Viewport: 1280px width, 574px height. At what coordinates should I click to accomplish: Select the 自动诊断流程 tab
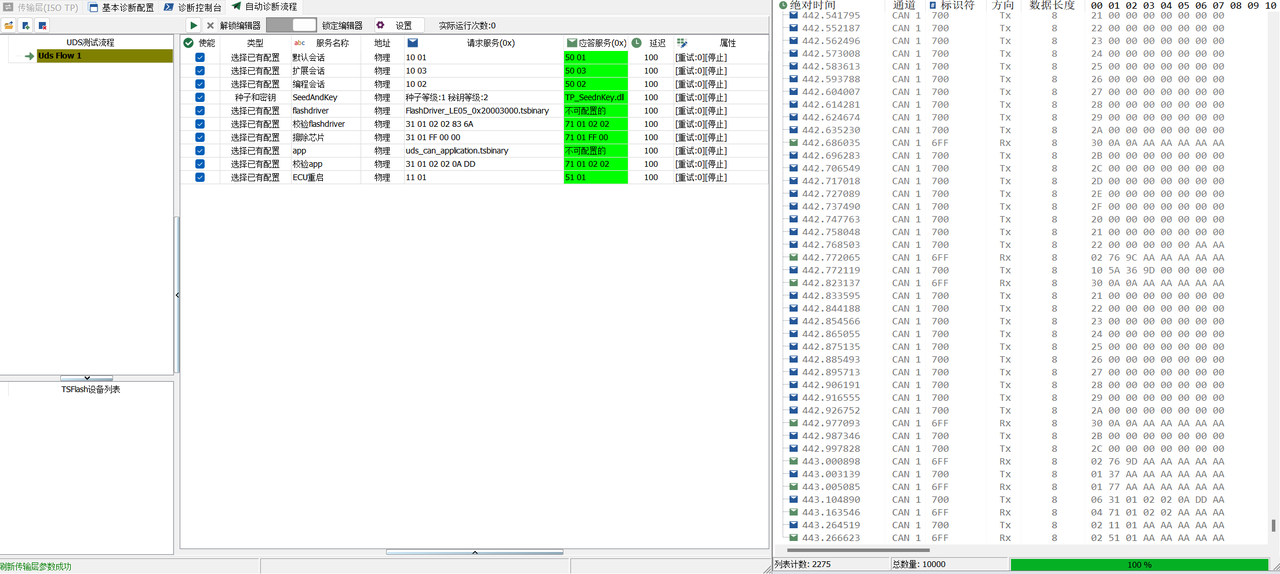pos(264,7)
